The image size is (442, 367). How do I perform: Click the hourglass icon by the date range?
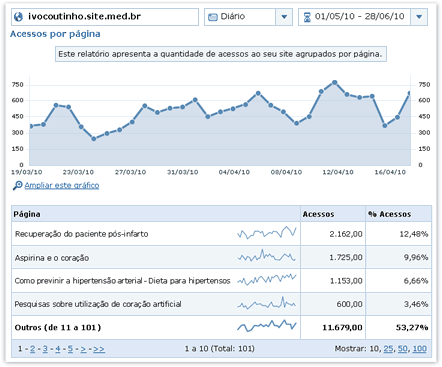tap(307, 17)
